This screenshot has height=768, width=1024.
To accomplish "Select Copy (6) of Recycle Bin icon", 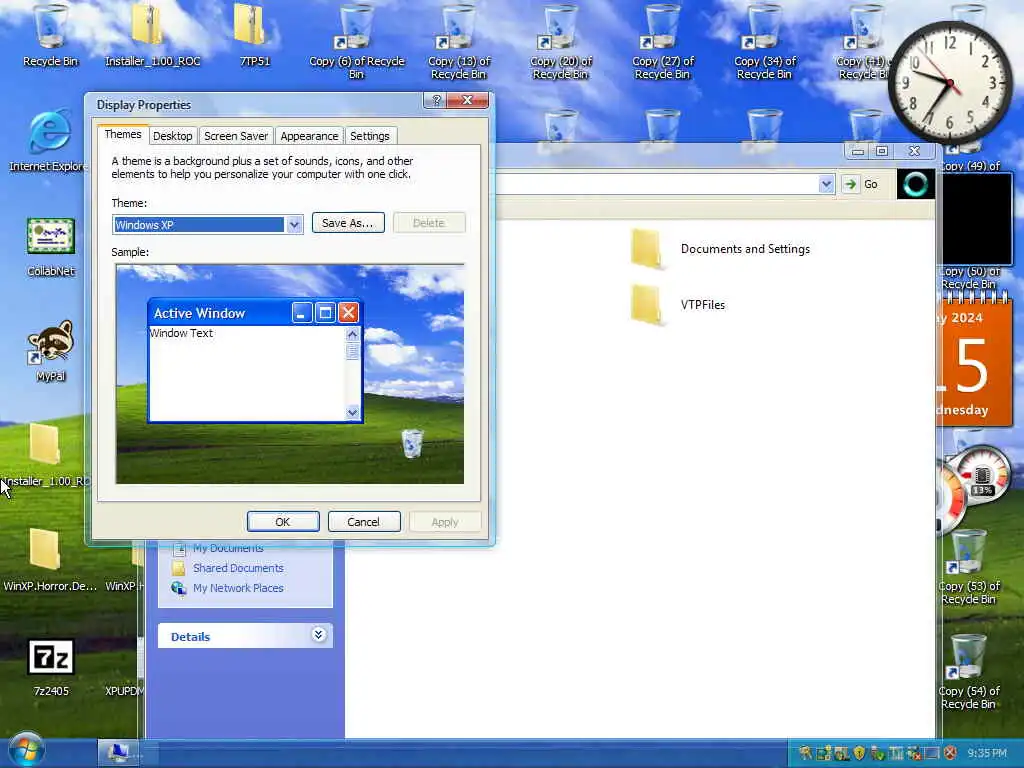I will click(357, 40).
